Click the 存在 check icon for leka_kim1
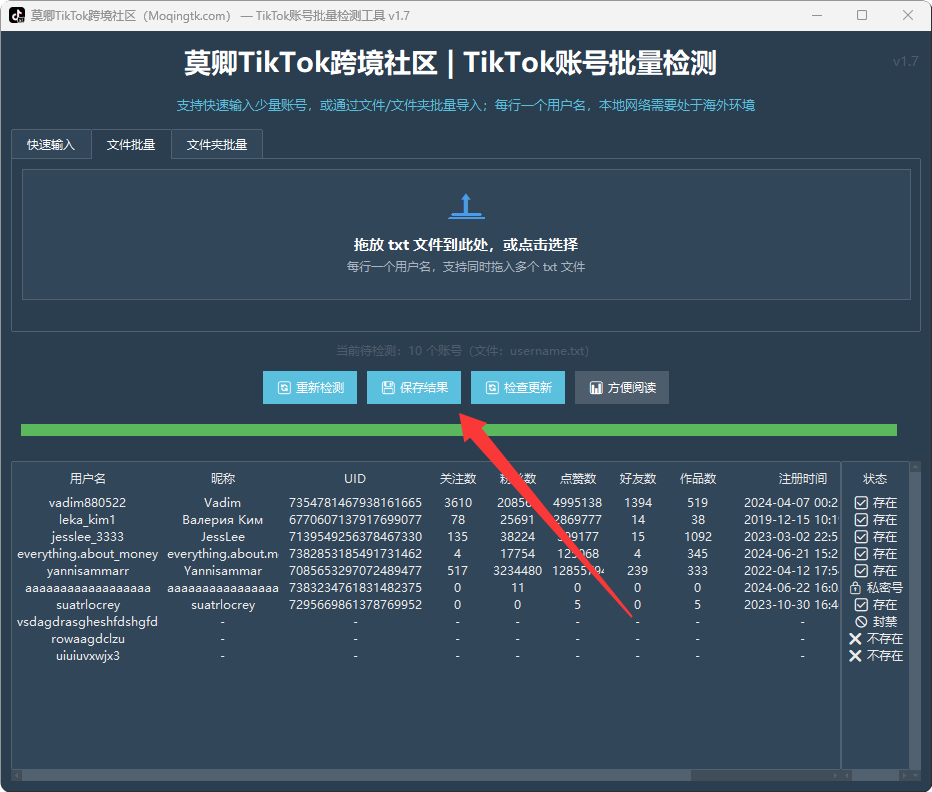The height and width of the screenshot is (792, 932). (x=861, y=520)
